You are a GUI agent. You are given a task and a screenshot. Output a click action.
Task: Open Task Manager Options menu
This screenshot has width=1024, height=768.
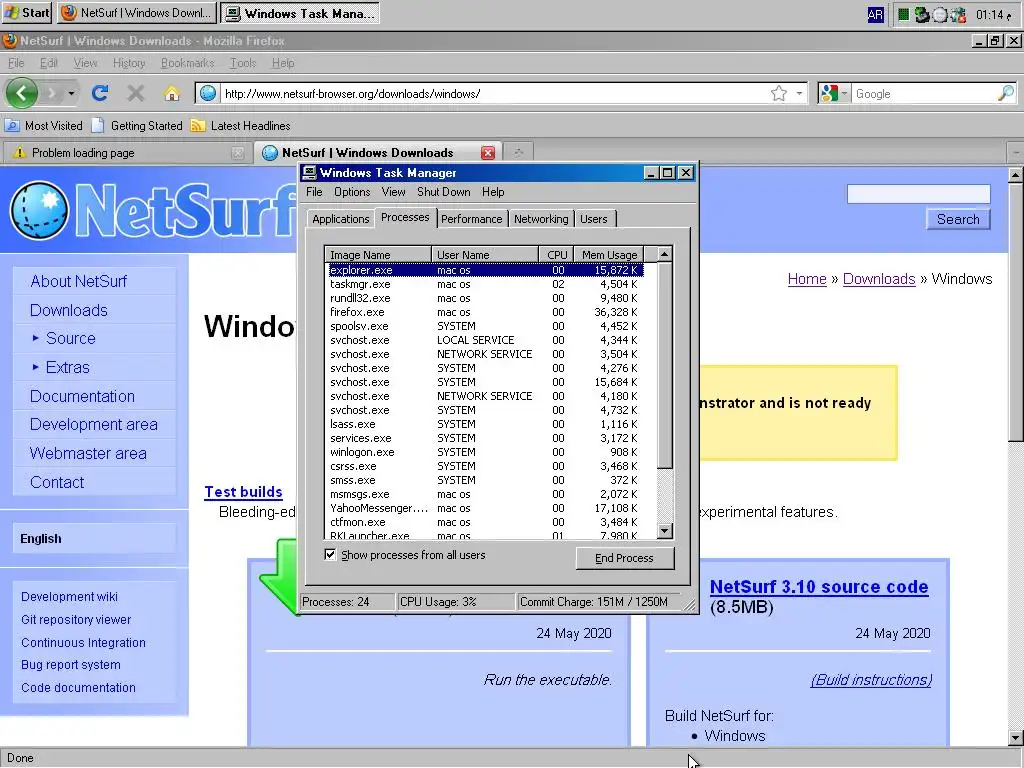tap(352, 192)
